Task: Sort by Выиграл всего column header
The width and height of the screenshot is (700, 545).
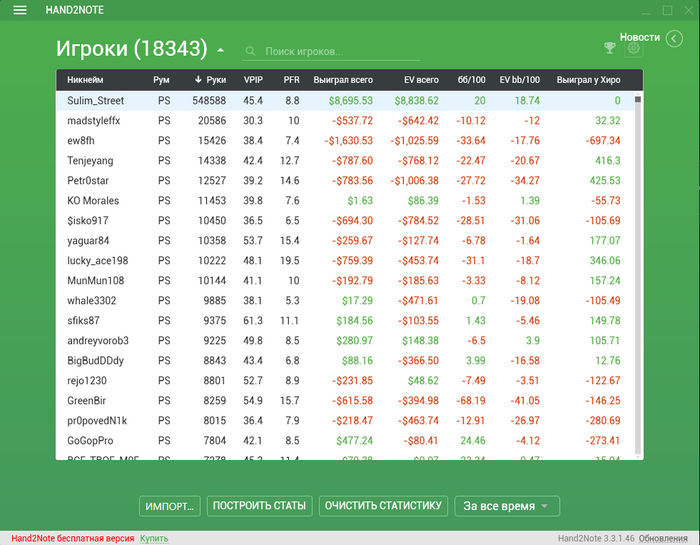Action: [343, 80]
